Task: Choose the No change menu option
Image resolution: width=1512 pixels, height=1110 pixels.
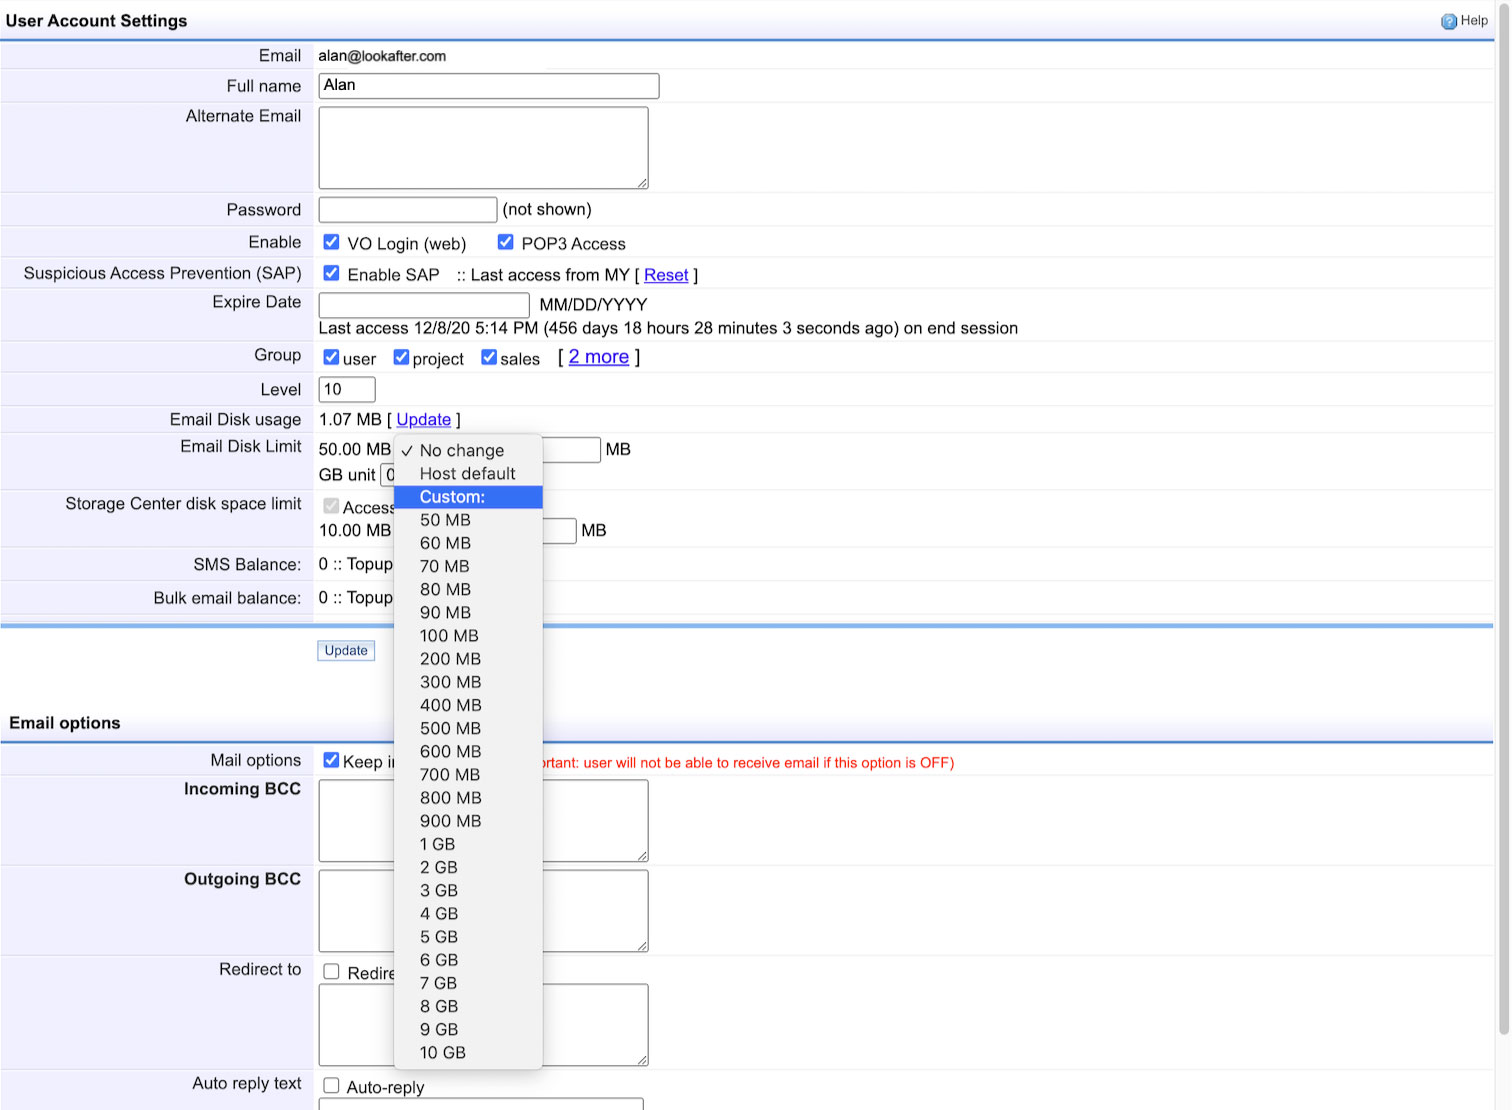Action: (461, 451)
